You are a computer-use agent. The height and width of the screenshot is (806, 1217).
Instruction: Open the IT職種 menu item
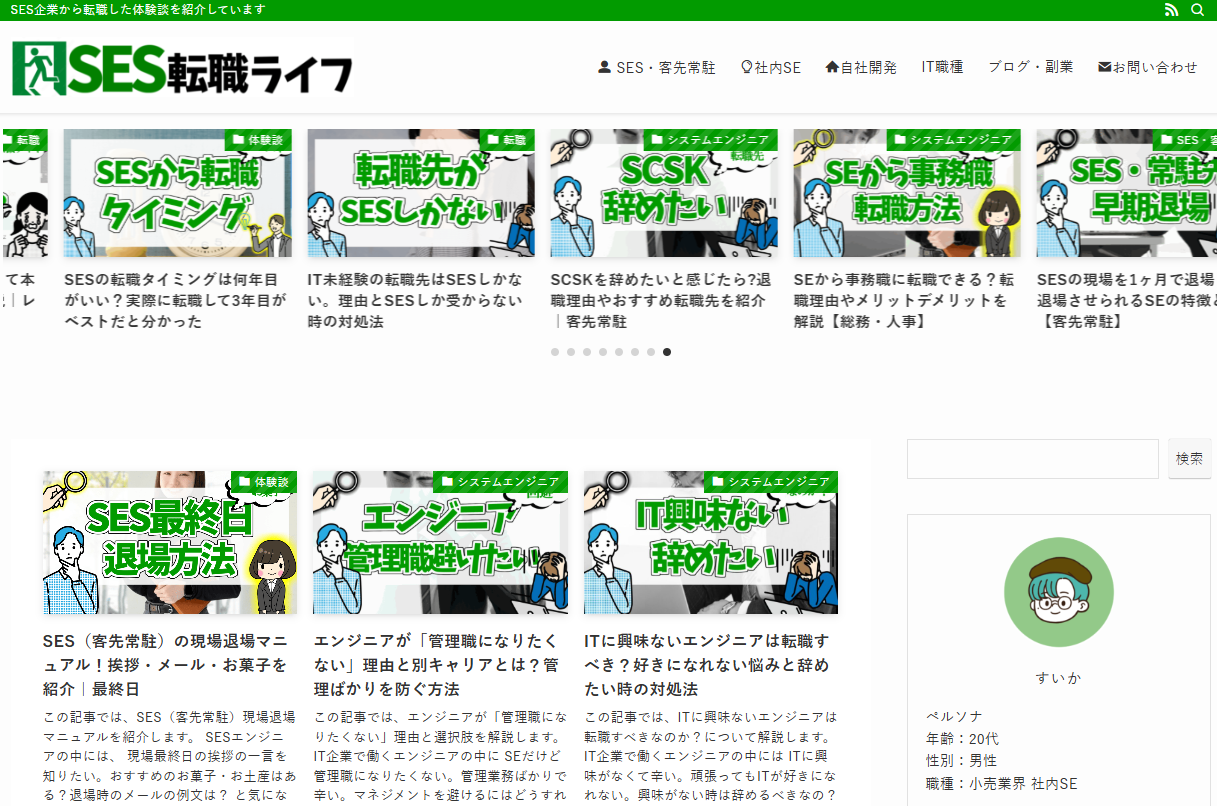pyautogui.click(x=942, y=66)
